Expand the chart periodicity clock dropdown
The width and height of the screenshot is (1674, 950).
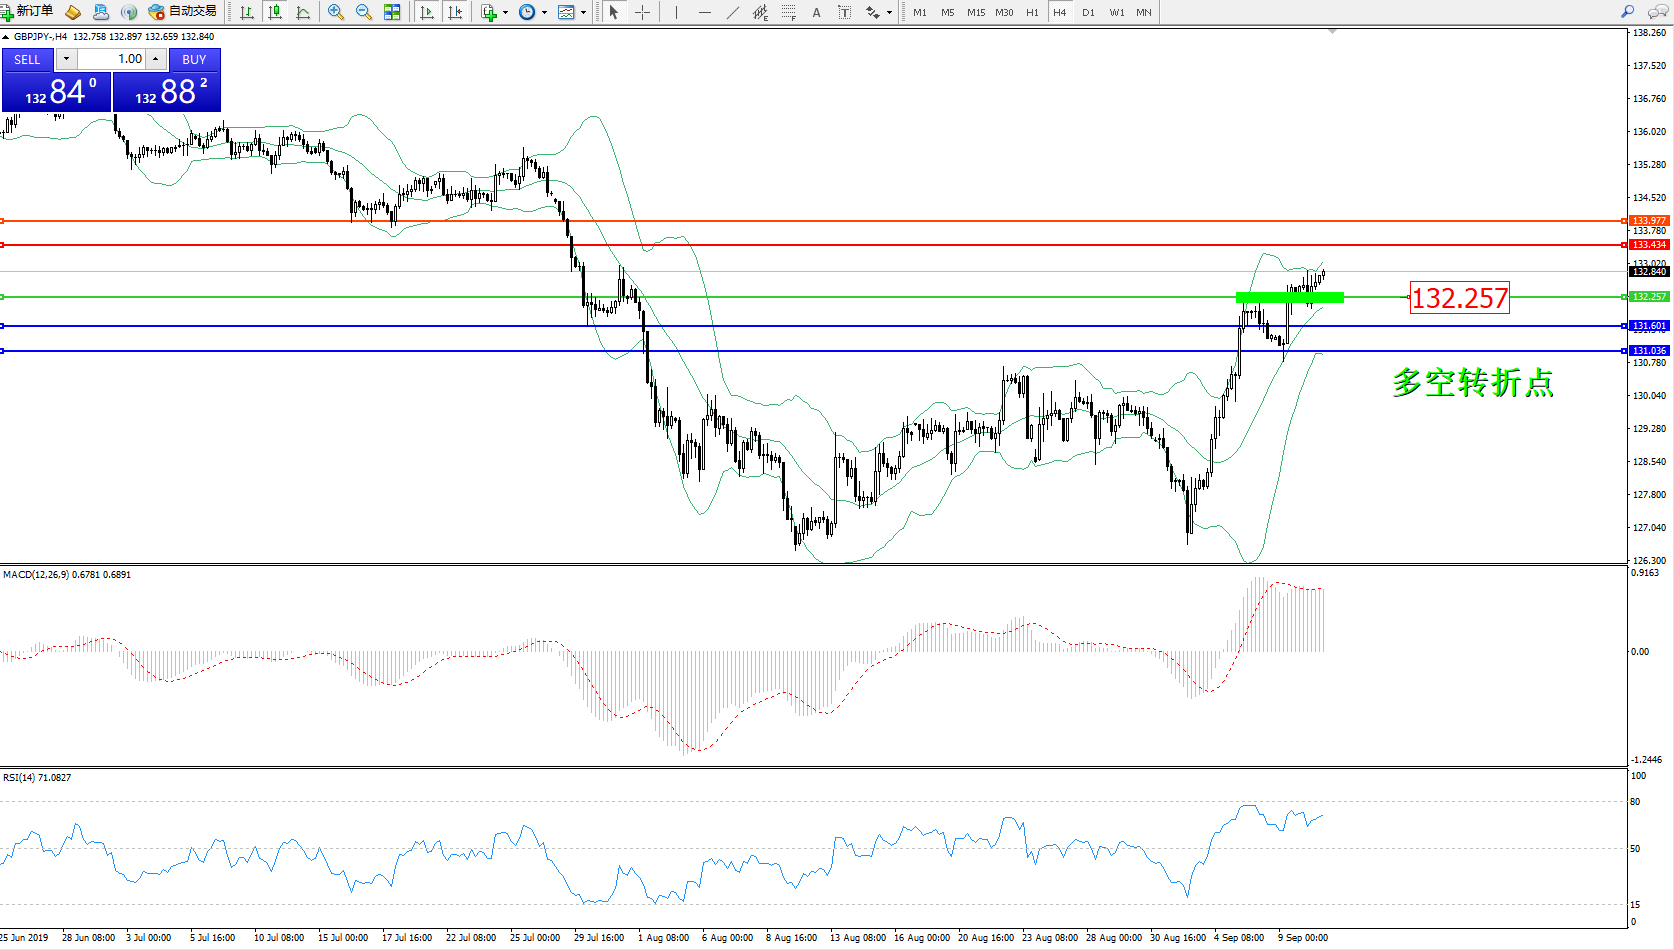pos(544,13)
